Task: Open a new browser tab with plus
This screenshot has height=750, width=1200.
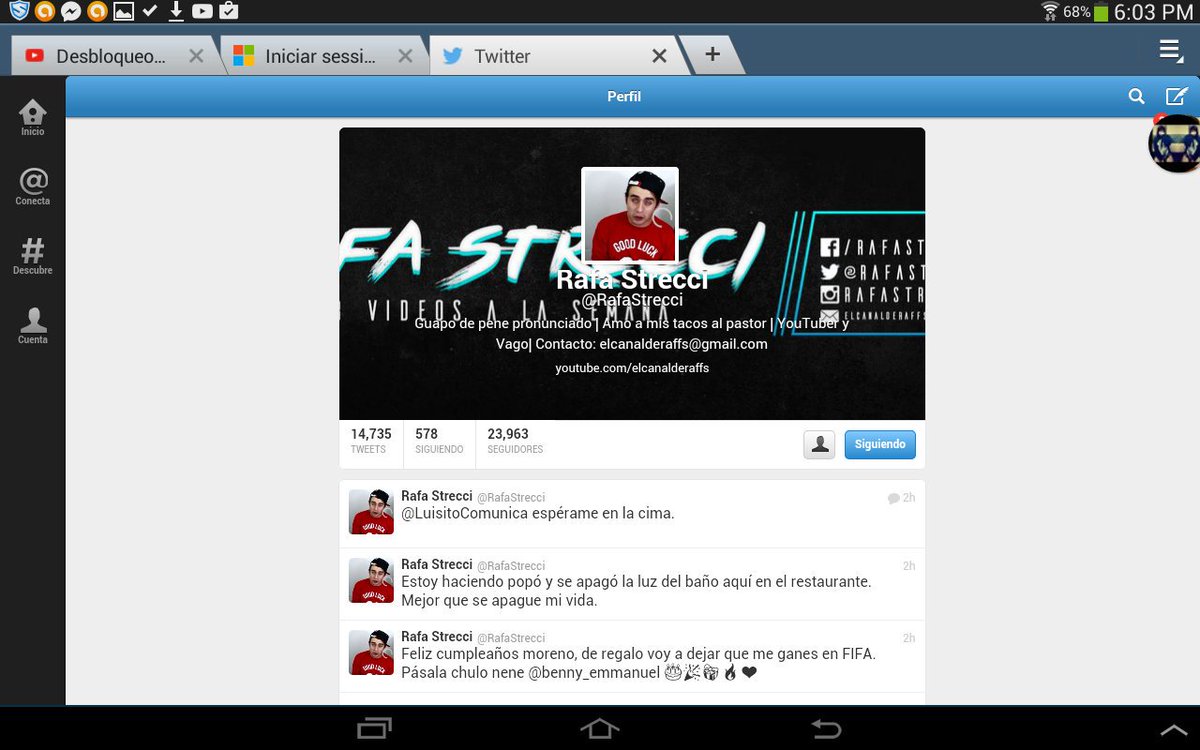Action: pos(712,54)
